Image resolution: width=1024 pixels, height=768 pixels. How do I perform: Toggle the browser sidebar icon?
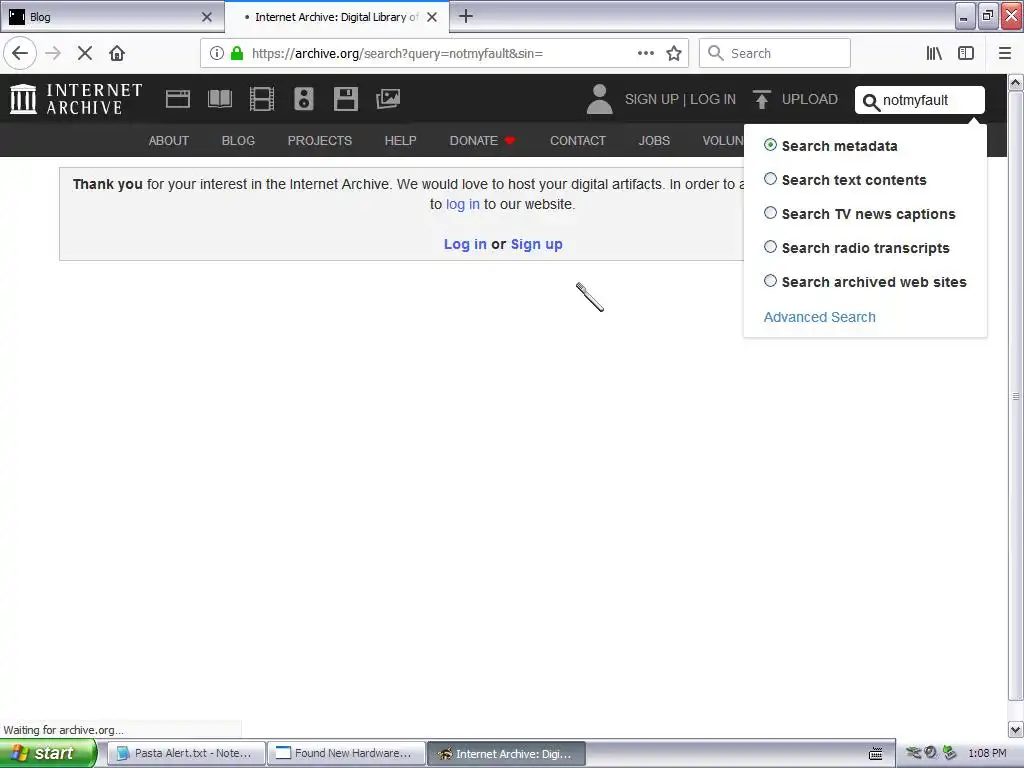click(966, 54)
